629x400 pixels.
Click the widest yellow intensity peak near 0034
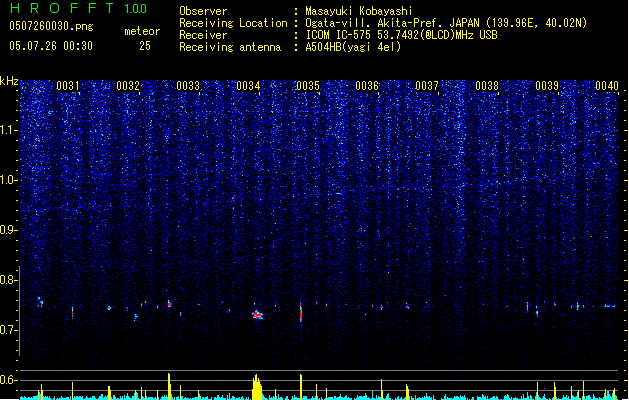(x=257, y=387)
